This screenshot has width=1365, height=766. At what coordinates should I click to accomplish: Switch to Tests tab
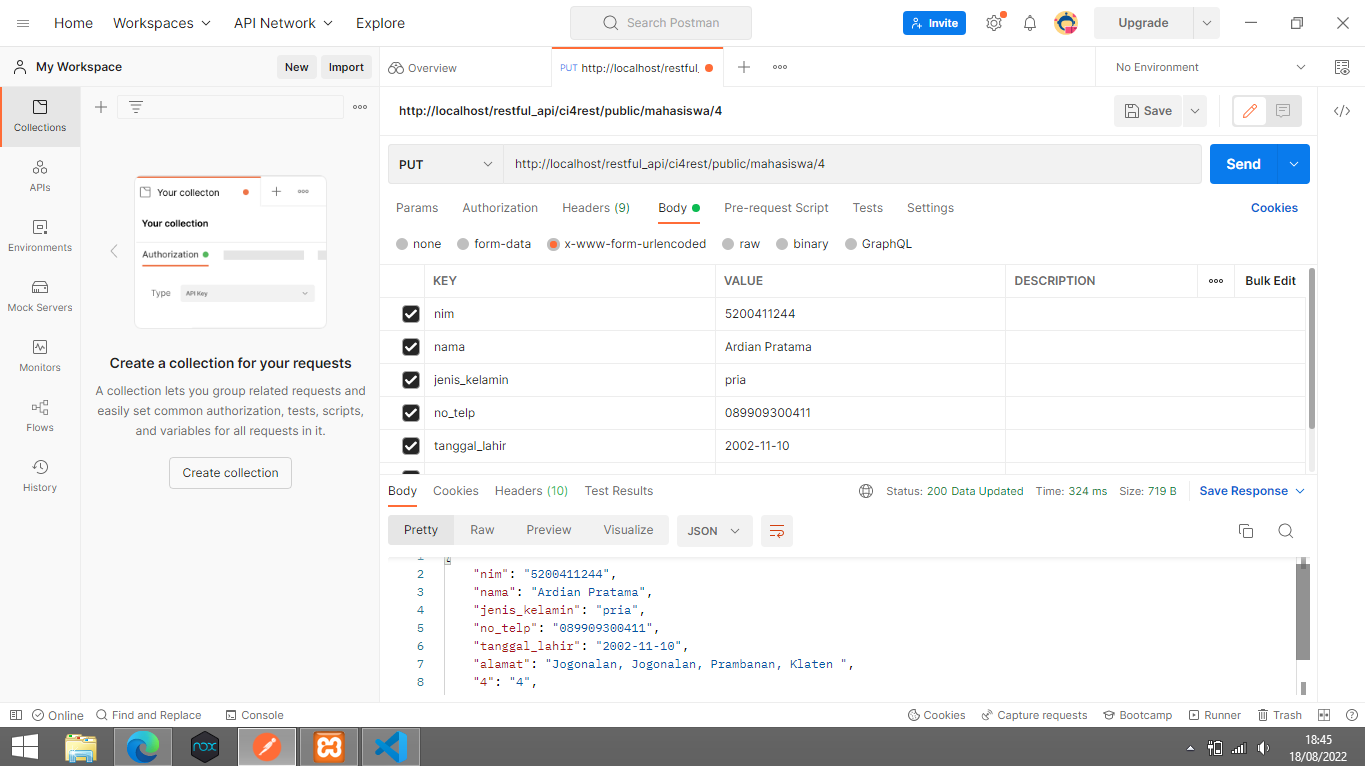pyautogui.click(x=868, y=208)
